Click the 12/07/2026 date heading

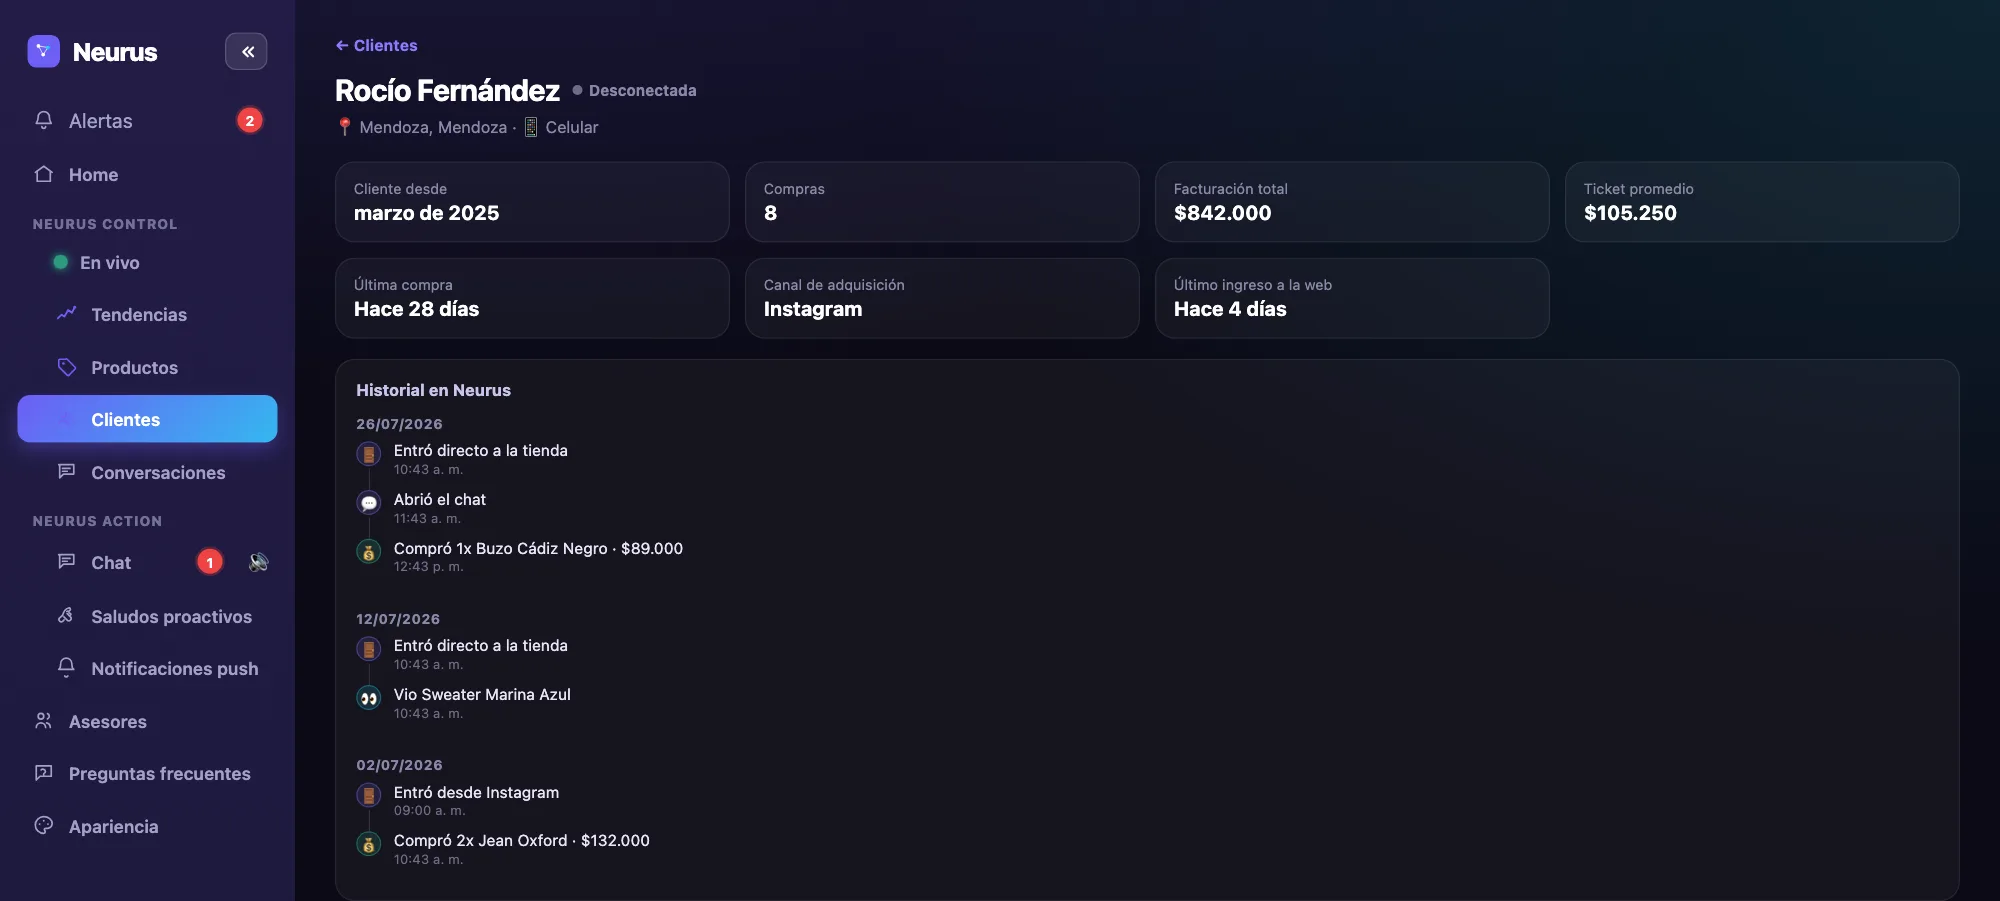398,619
